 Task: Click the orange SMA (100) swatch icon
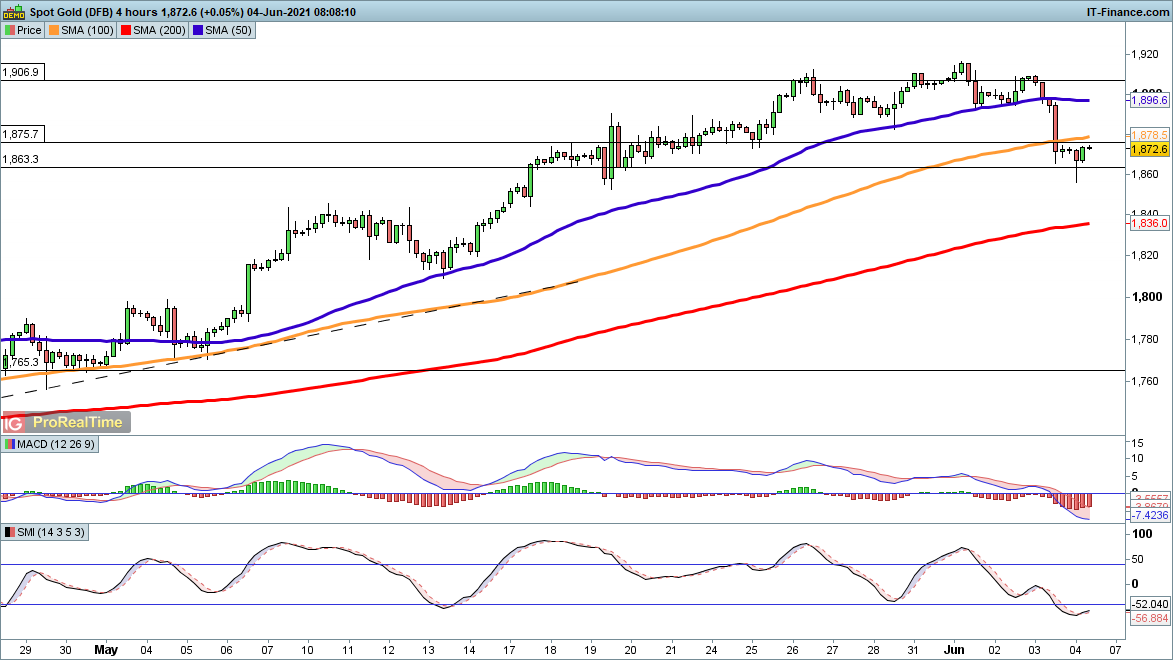coord(55,30)
